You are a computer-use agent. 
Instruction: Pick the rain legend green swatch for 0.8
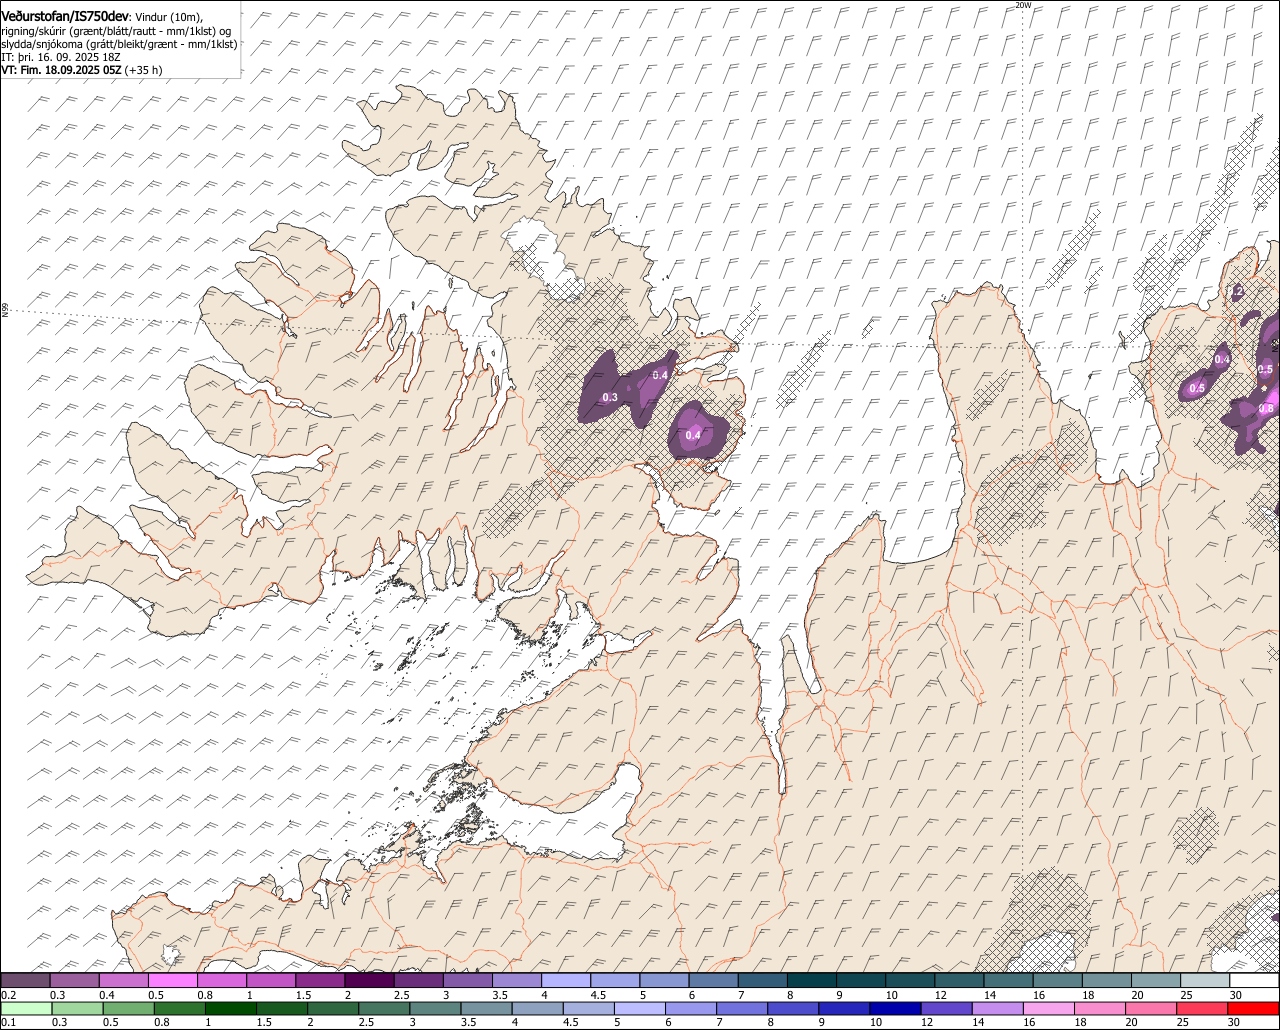(x=179, y=1008)
